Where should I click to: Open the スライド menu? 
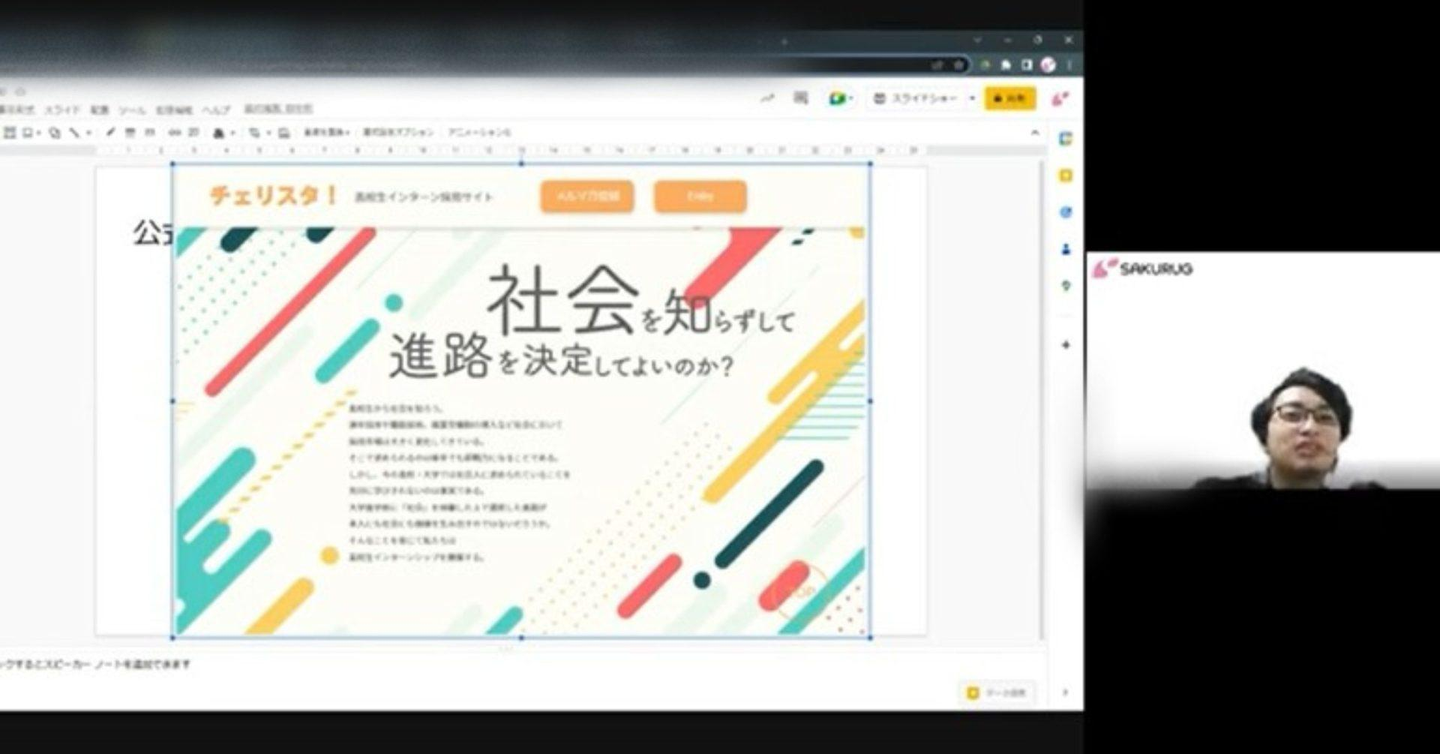62,109
